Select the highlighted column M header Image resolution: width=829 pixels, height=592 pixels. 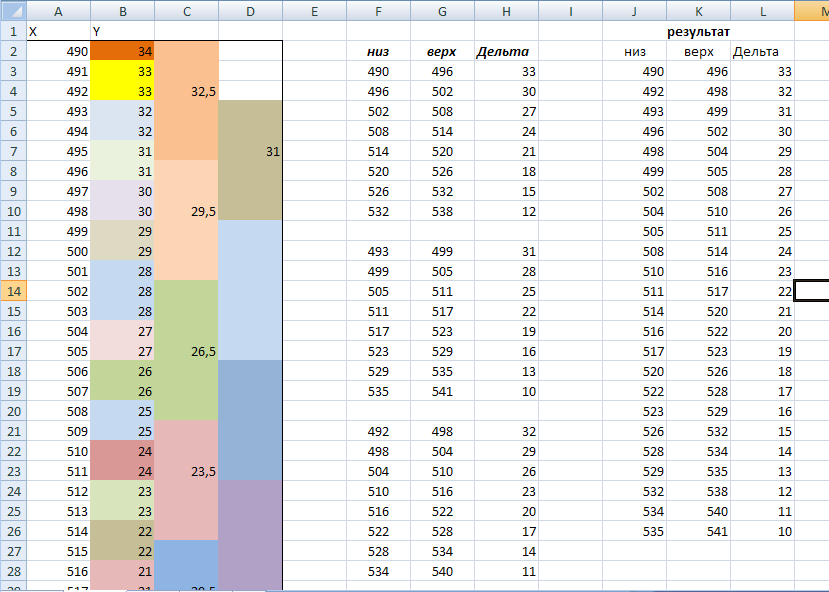pyautogui.click(x=811, y=10)
